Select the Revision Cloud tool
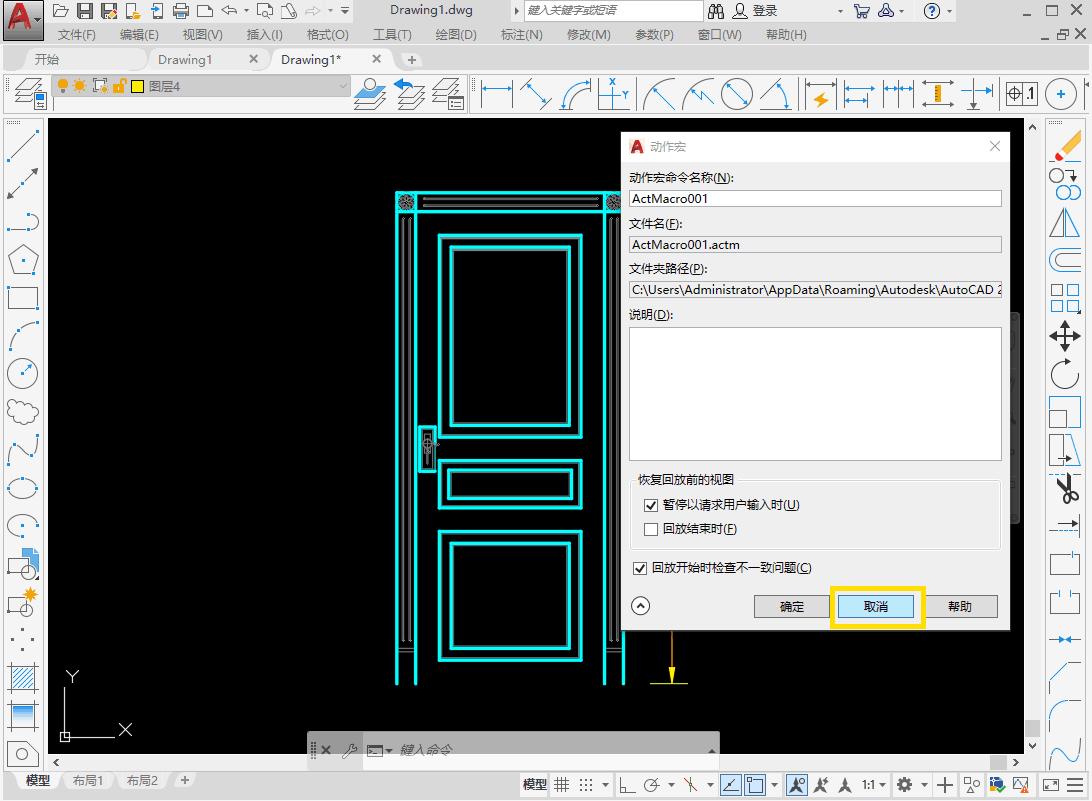Viewport: 1092px width, 801px height. click(x=22, y=411)
